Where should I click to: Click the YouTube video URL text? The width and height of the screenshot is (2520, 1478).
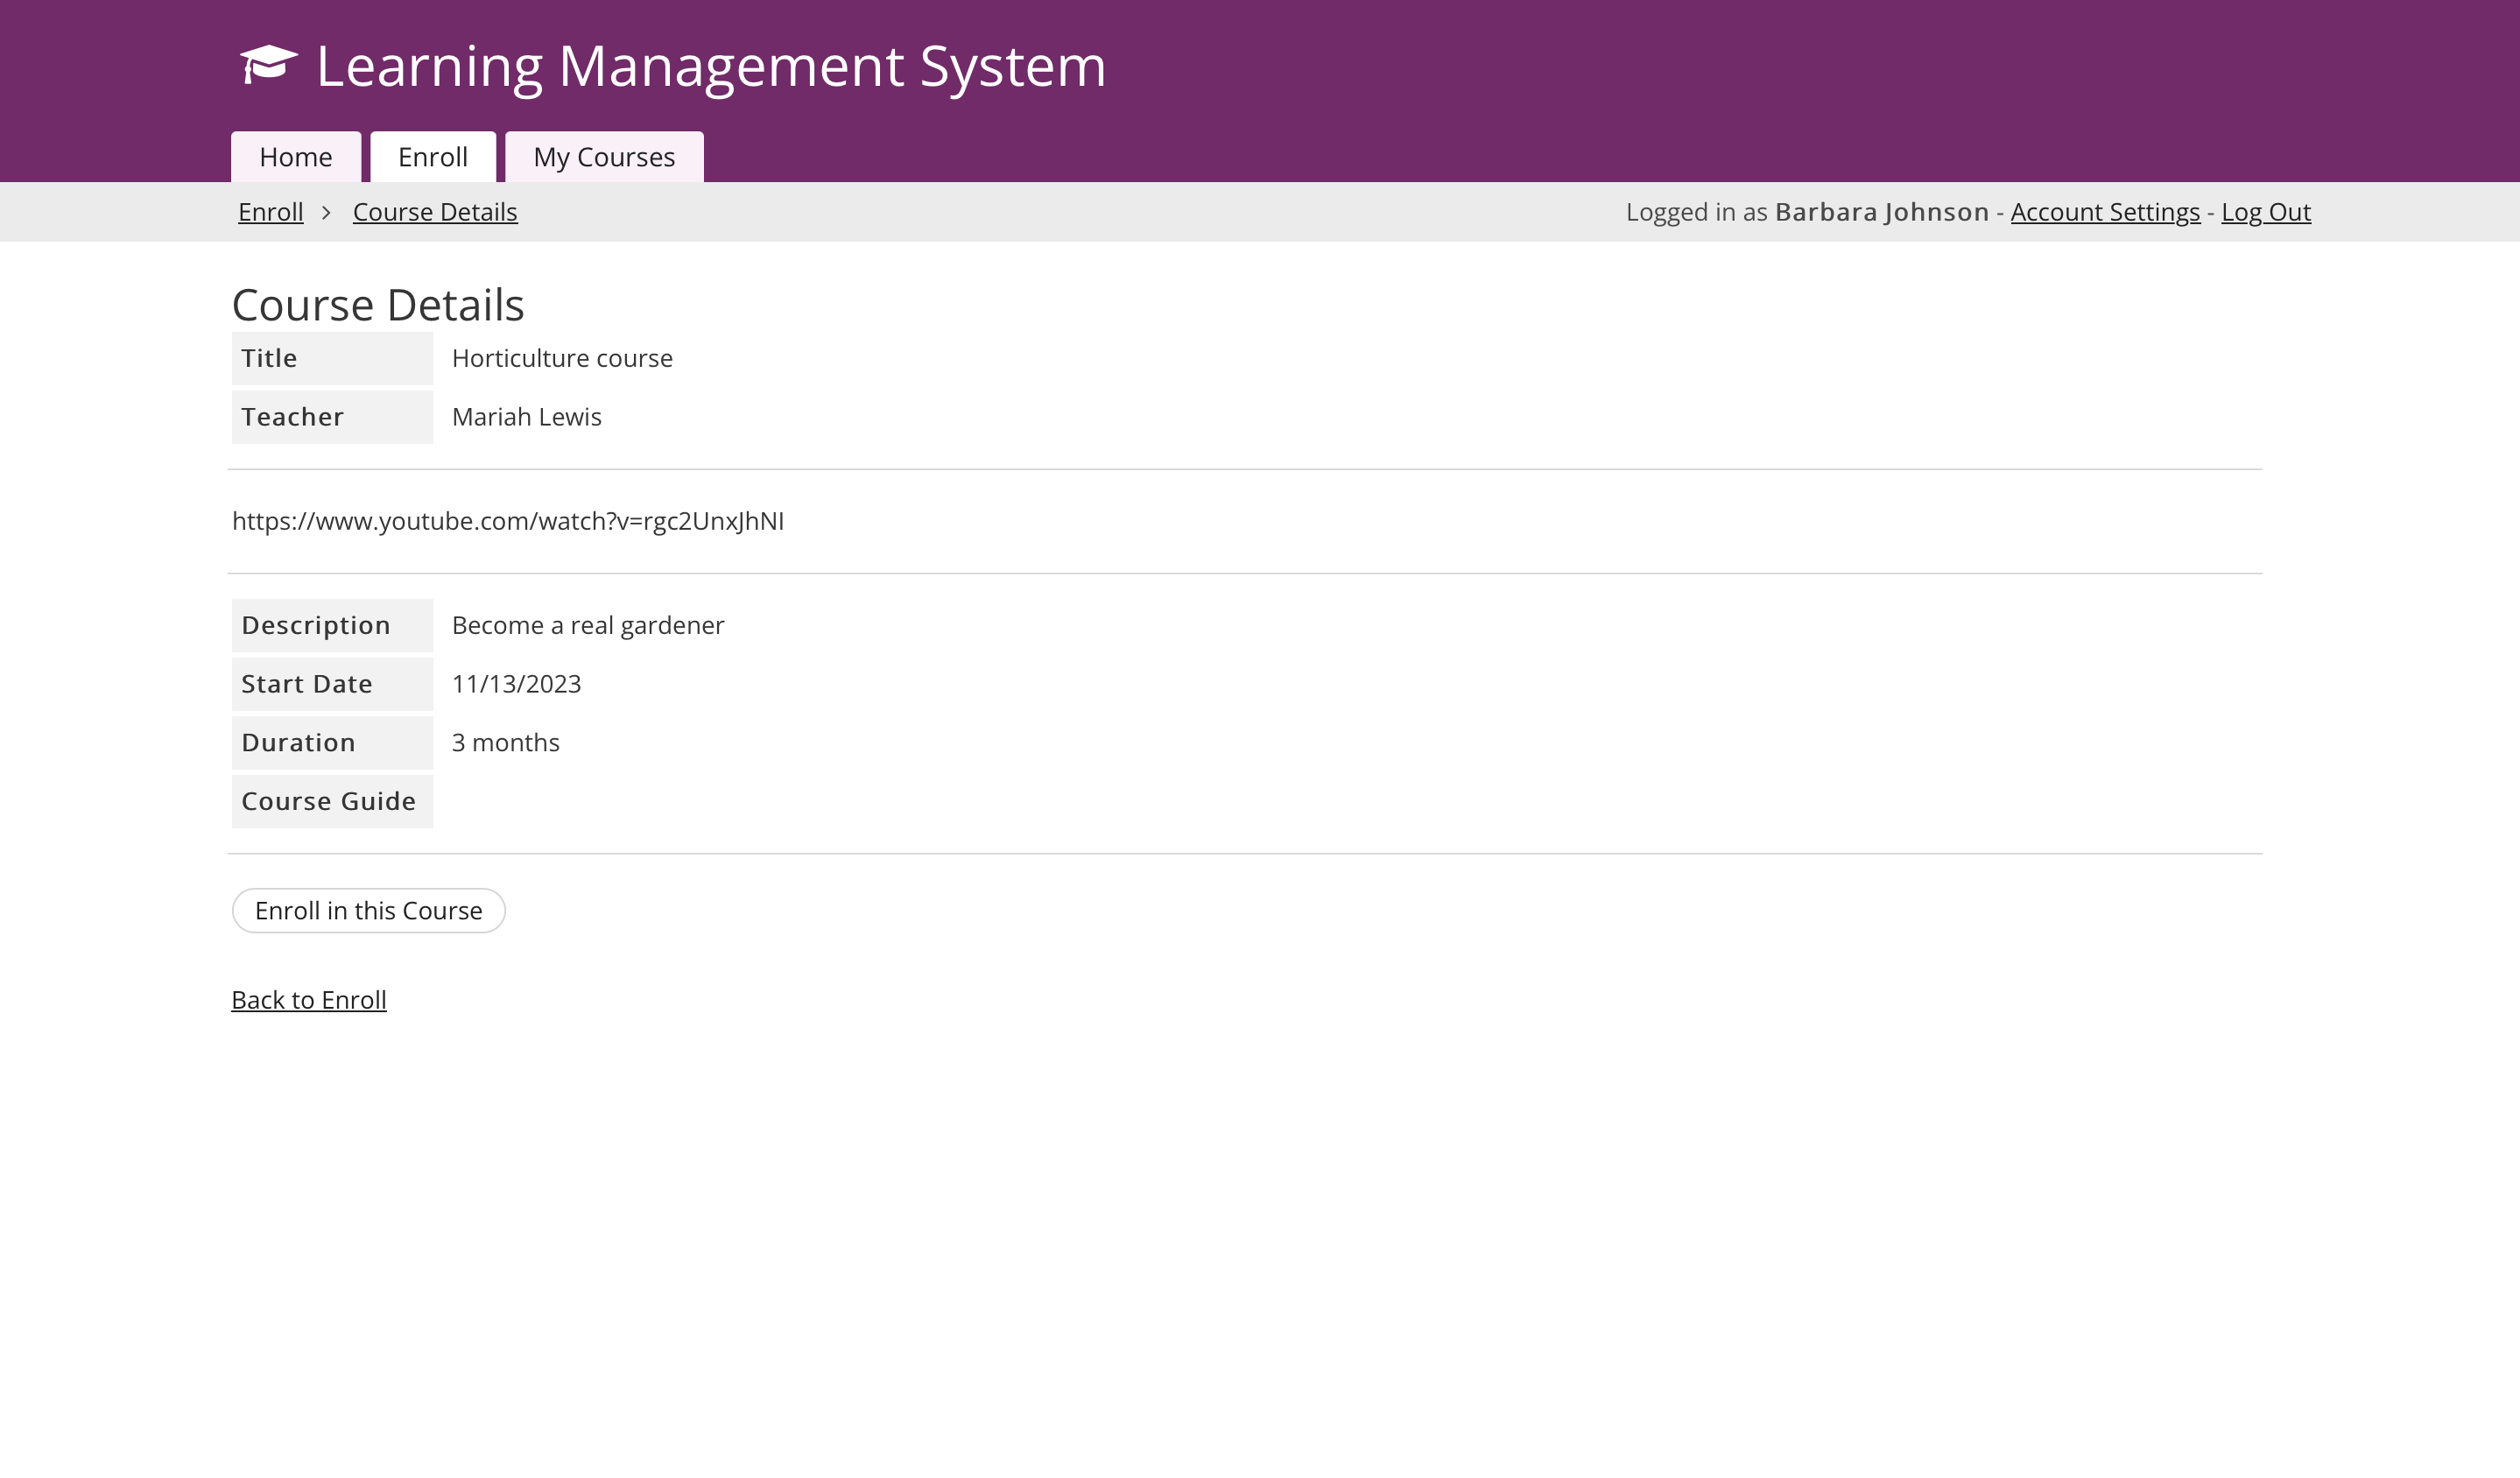click(508, 521)
